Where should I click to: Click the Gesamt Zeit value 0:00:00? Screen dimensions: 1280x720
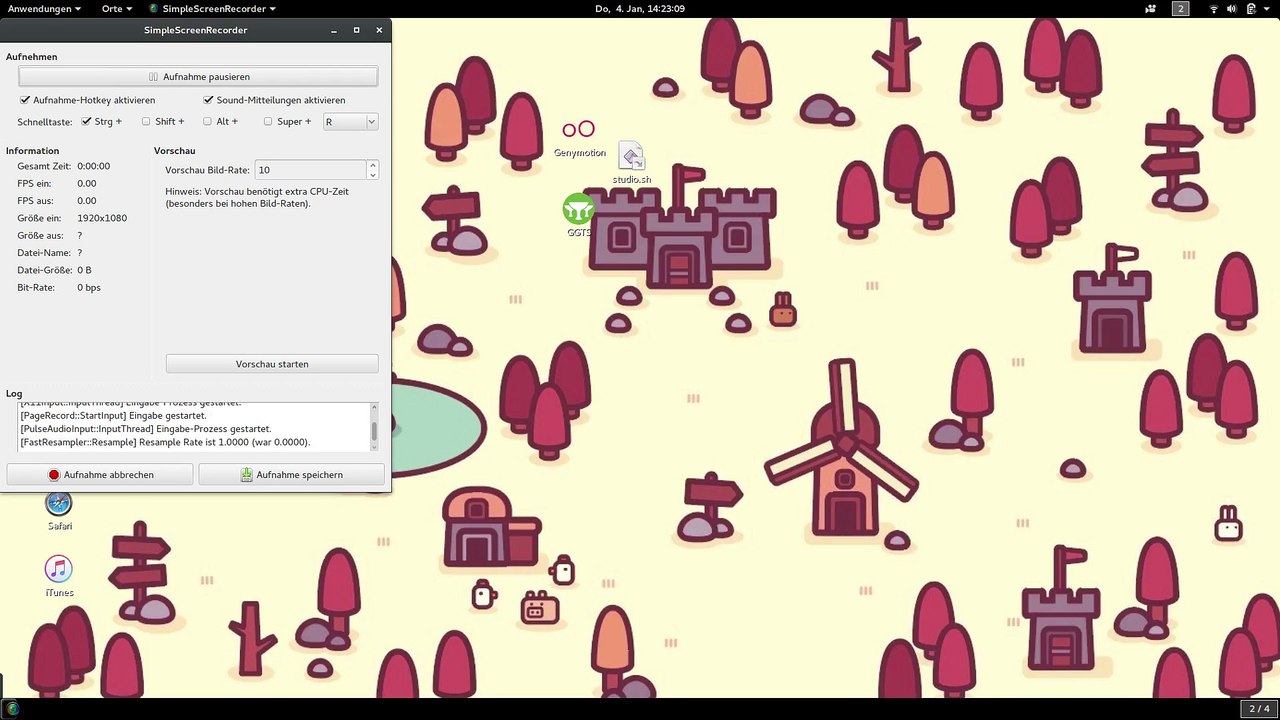pyautogui.click(x=94, y=166)
